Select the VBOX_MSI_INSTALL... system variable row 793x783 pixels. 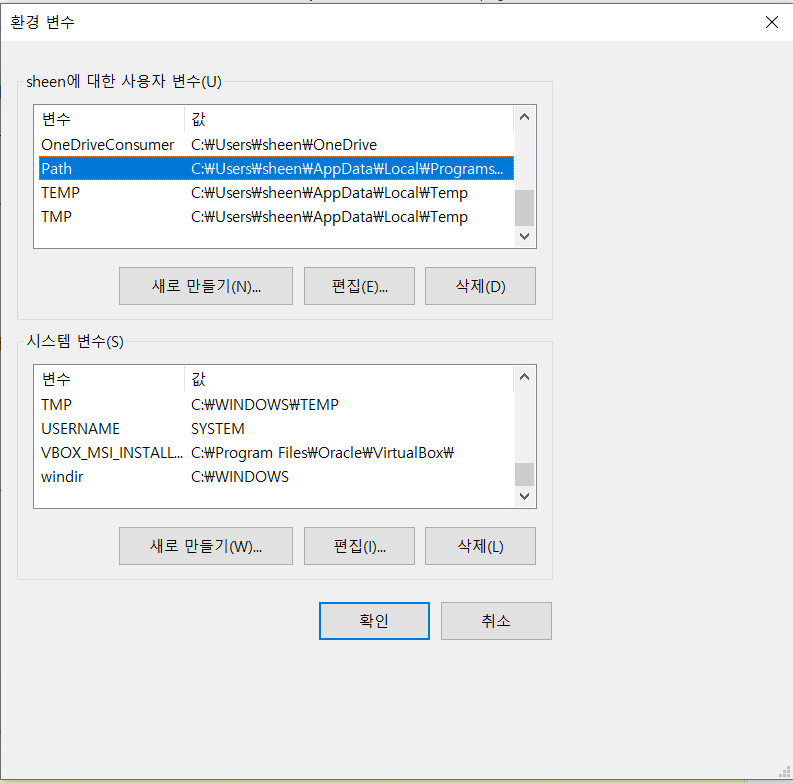coord(276,453)
